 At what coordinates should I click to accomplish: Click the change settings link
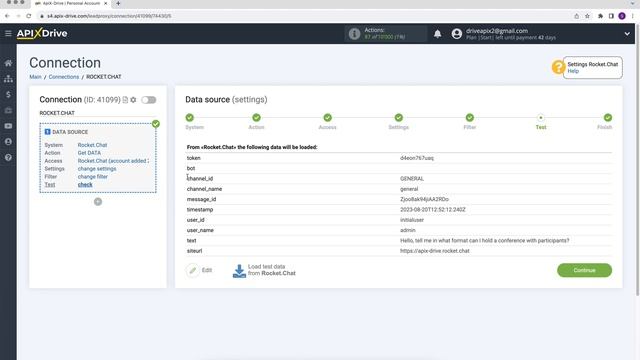coord(97,169)
